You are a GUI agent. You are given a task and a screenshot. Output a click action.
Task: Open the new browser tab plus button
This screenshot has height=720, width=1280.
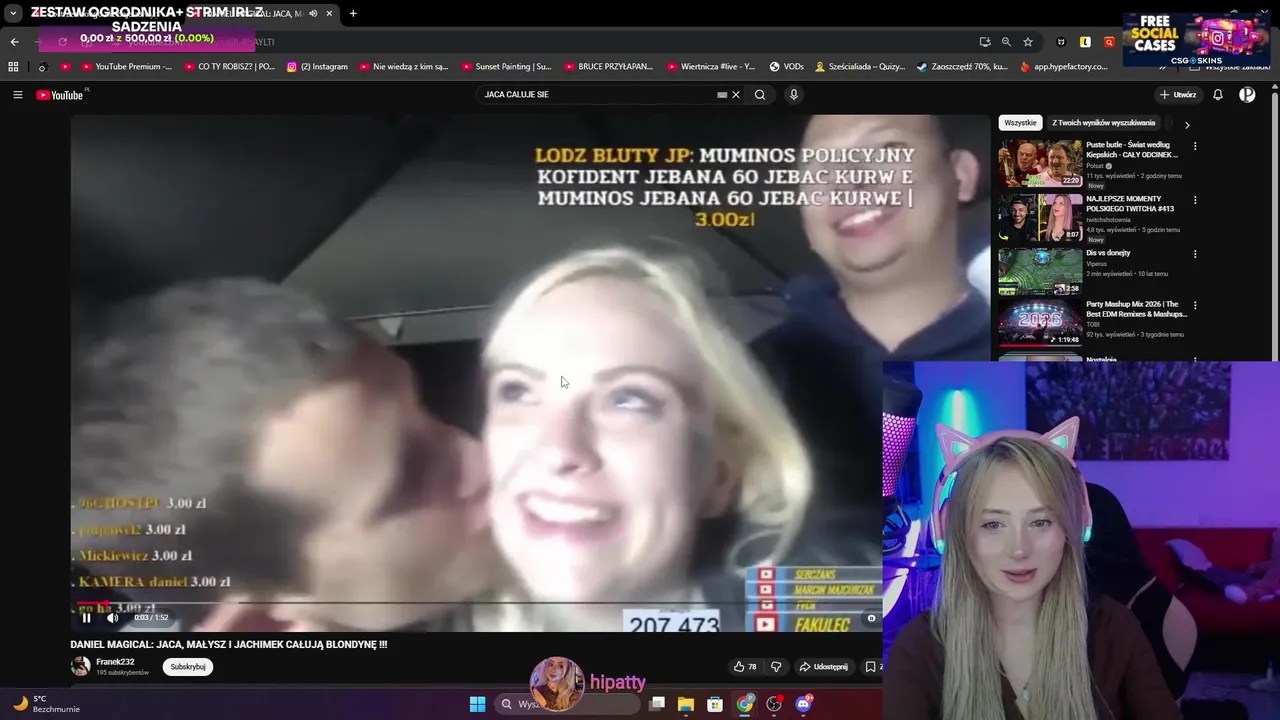coord(353,14)
